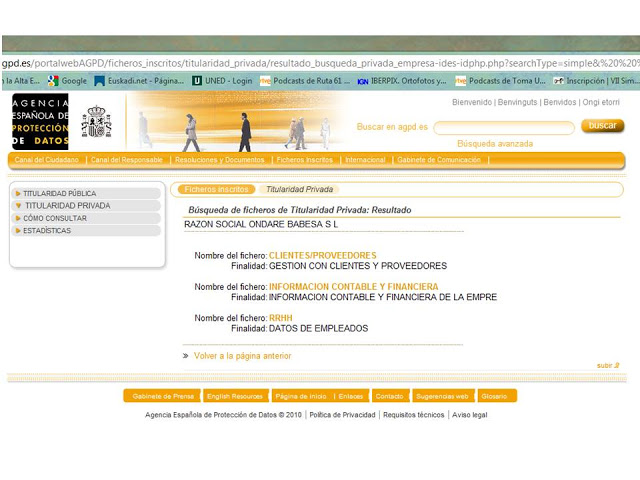Click the 'subir' go-to-top arrow
The image size is (640, 480).
click(x=608, y=366)
